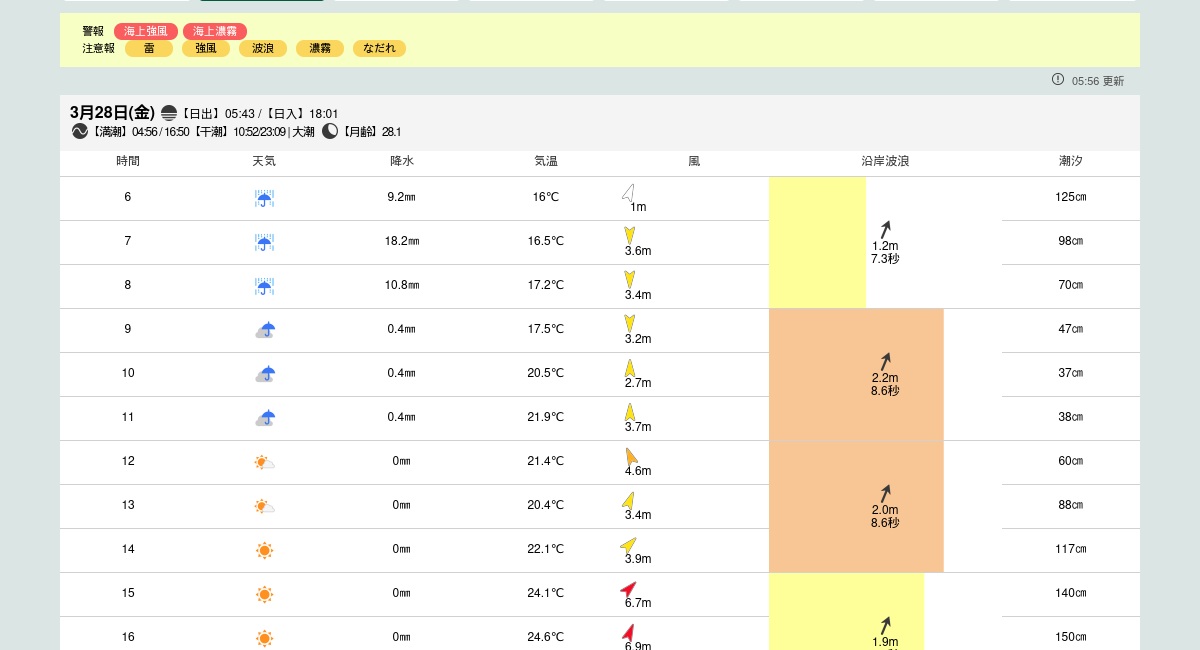Viewport: 1200px width, 650px height.
Task: Click the heavy rain icon at 6時
Action: point(264,198)
